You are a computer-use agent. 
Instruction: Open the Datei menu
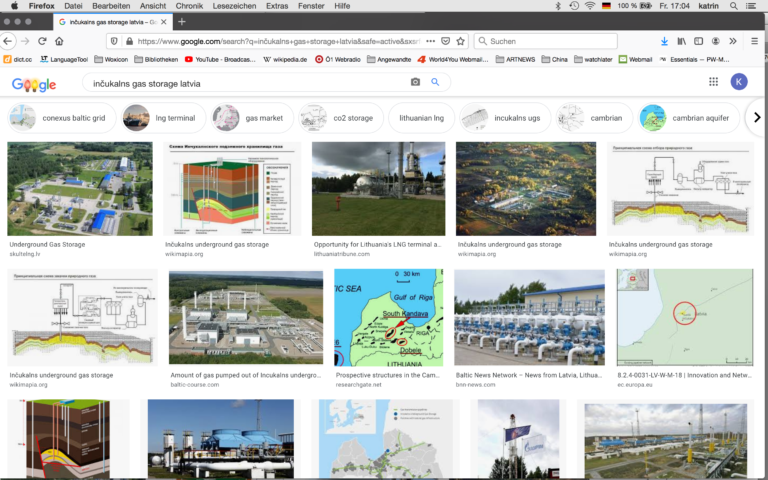point(73,6)
